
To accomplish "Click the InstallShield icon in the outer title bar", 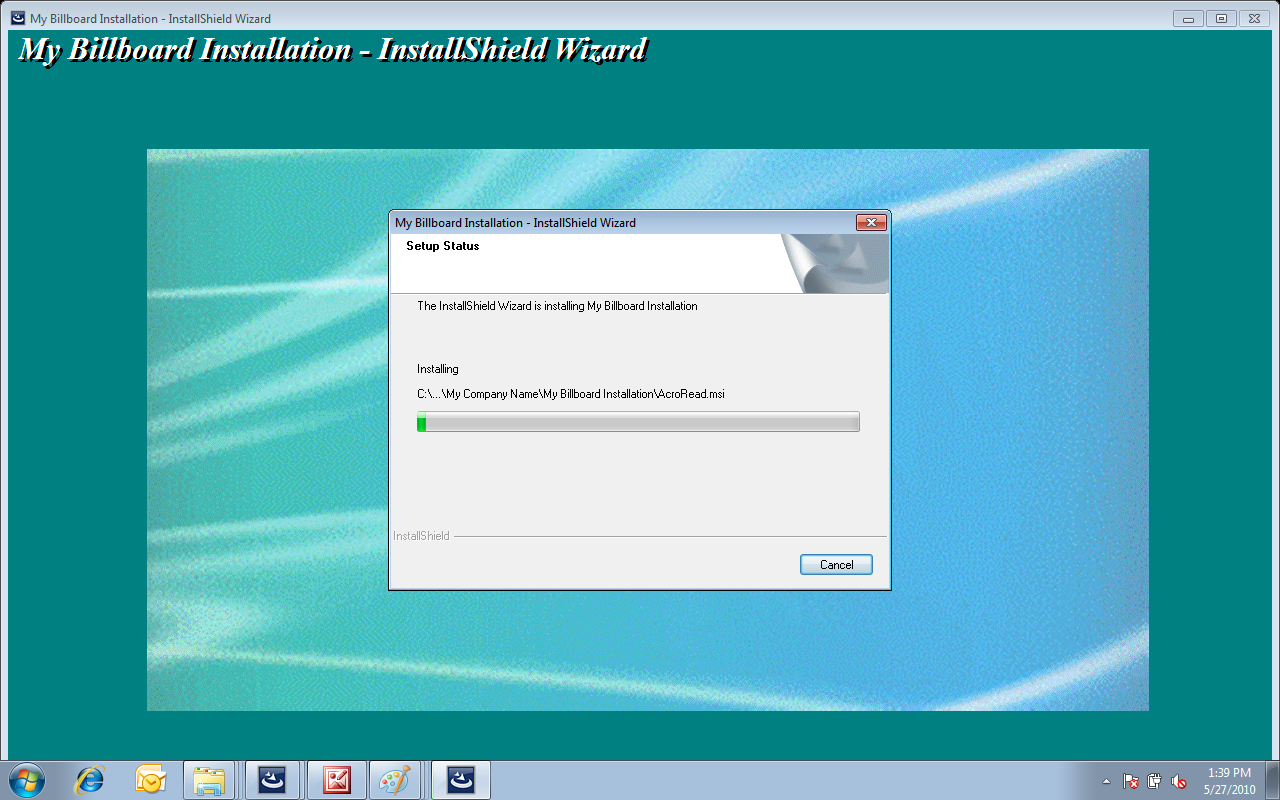I will pos(18,18).
